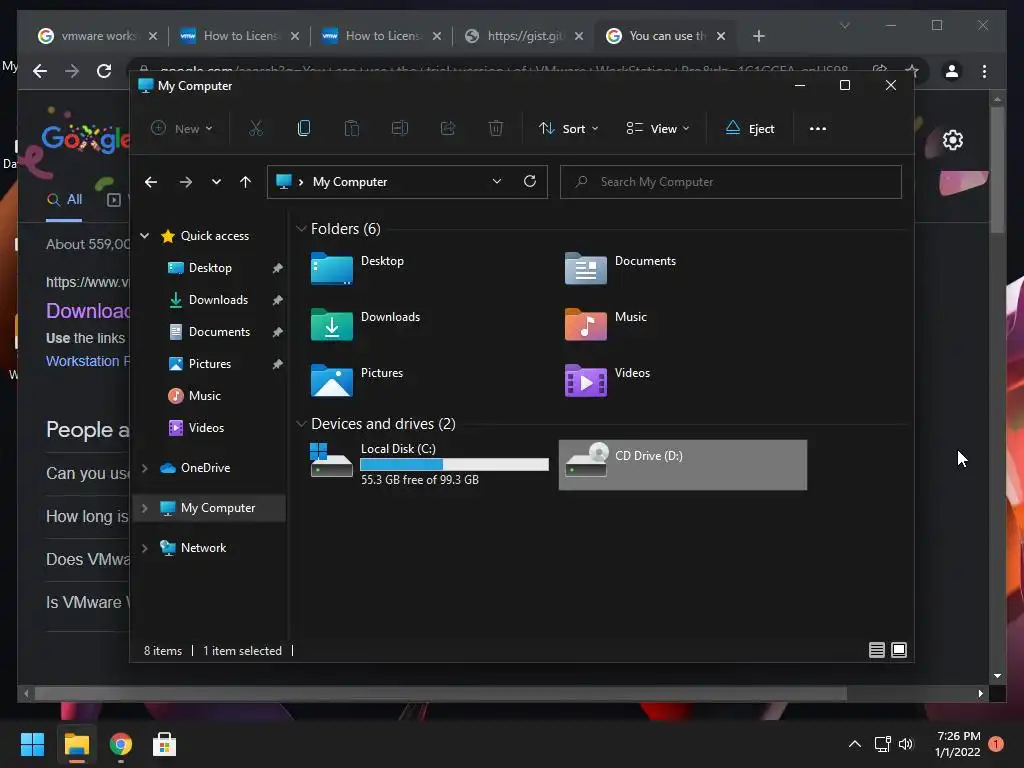Collapse Devices and drives group
Viewport: 1024px width, 768px height.
tap(301, 424)
